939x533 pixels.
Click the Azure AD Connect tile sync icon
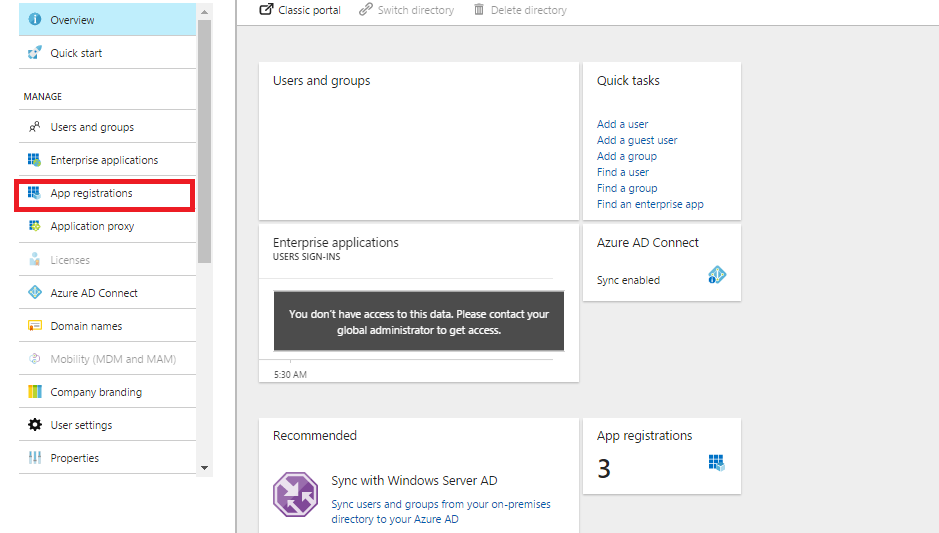pos(717,275)
